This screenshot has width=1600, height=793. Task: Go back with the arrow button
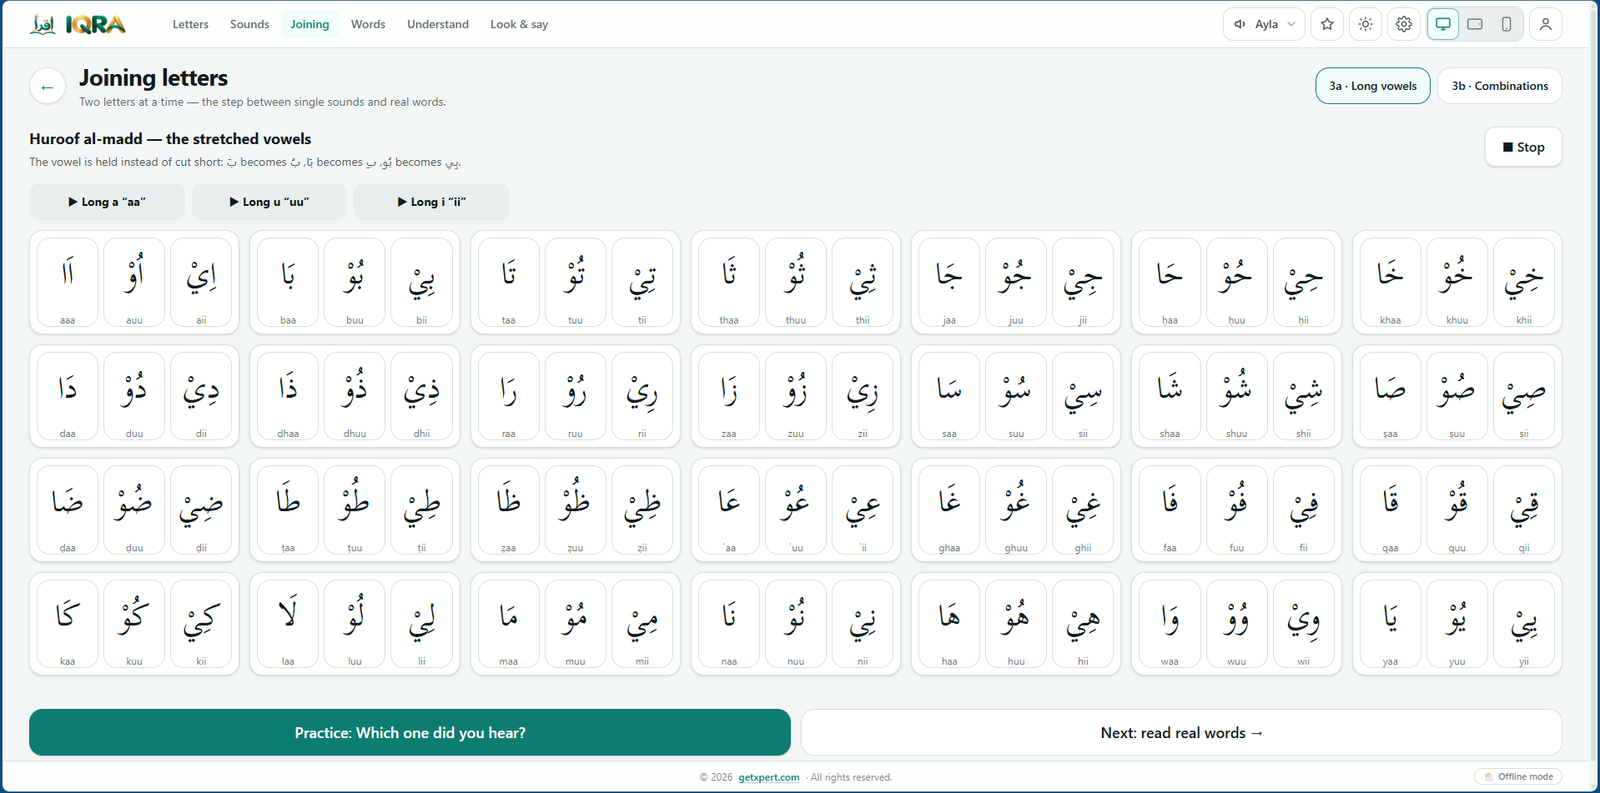coord(47,87)
